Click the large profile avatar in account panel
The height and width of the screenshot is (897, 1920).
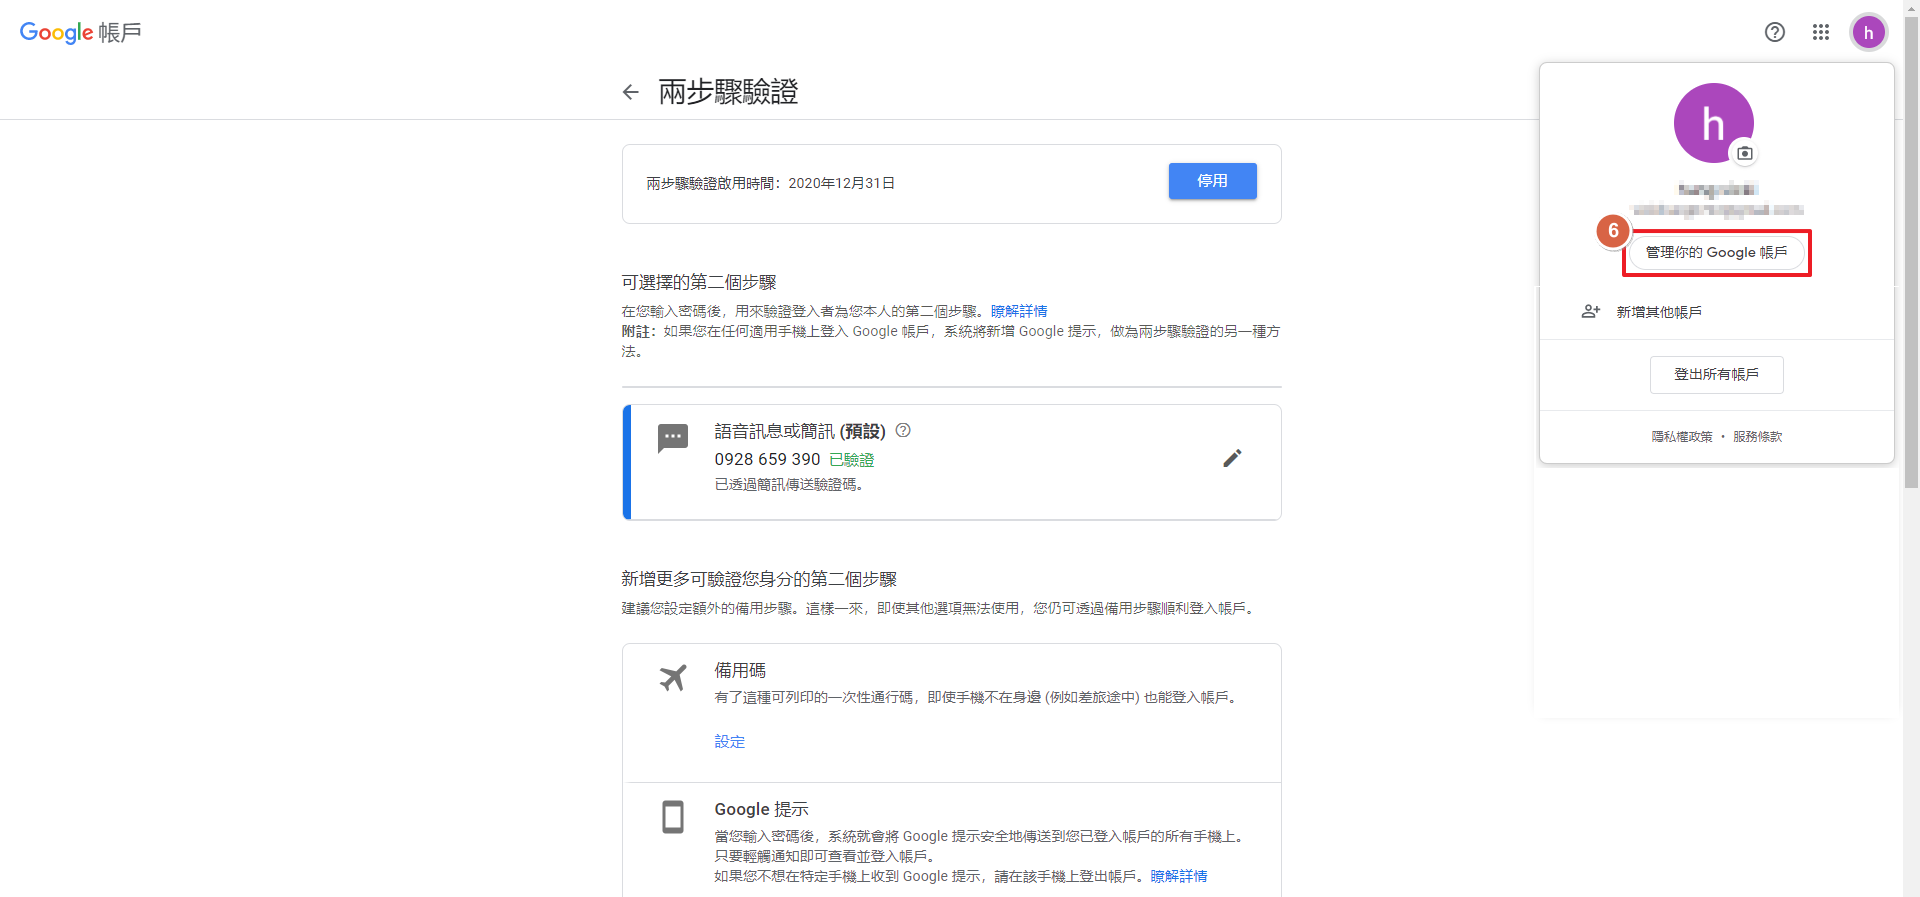(x=1712, y=122)
